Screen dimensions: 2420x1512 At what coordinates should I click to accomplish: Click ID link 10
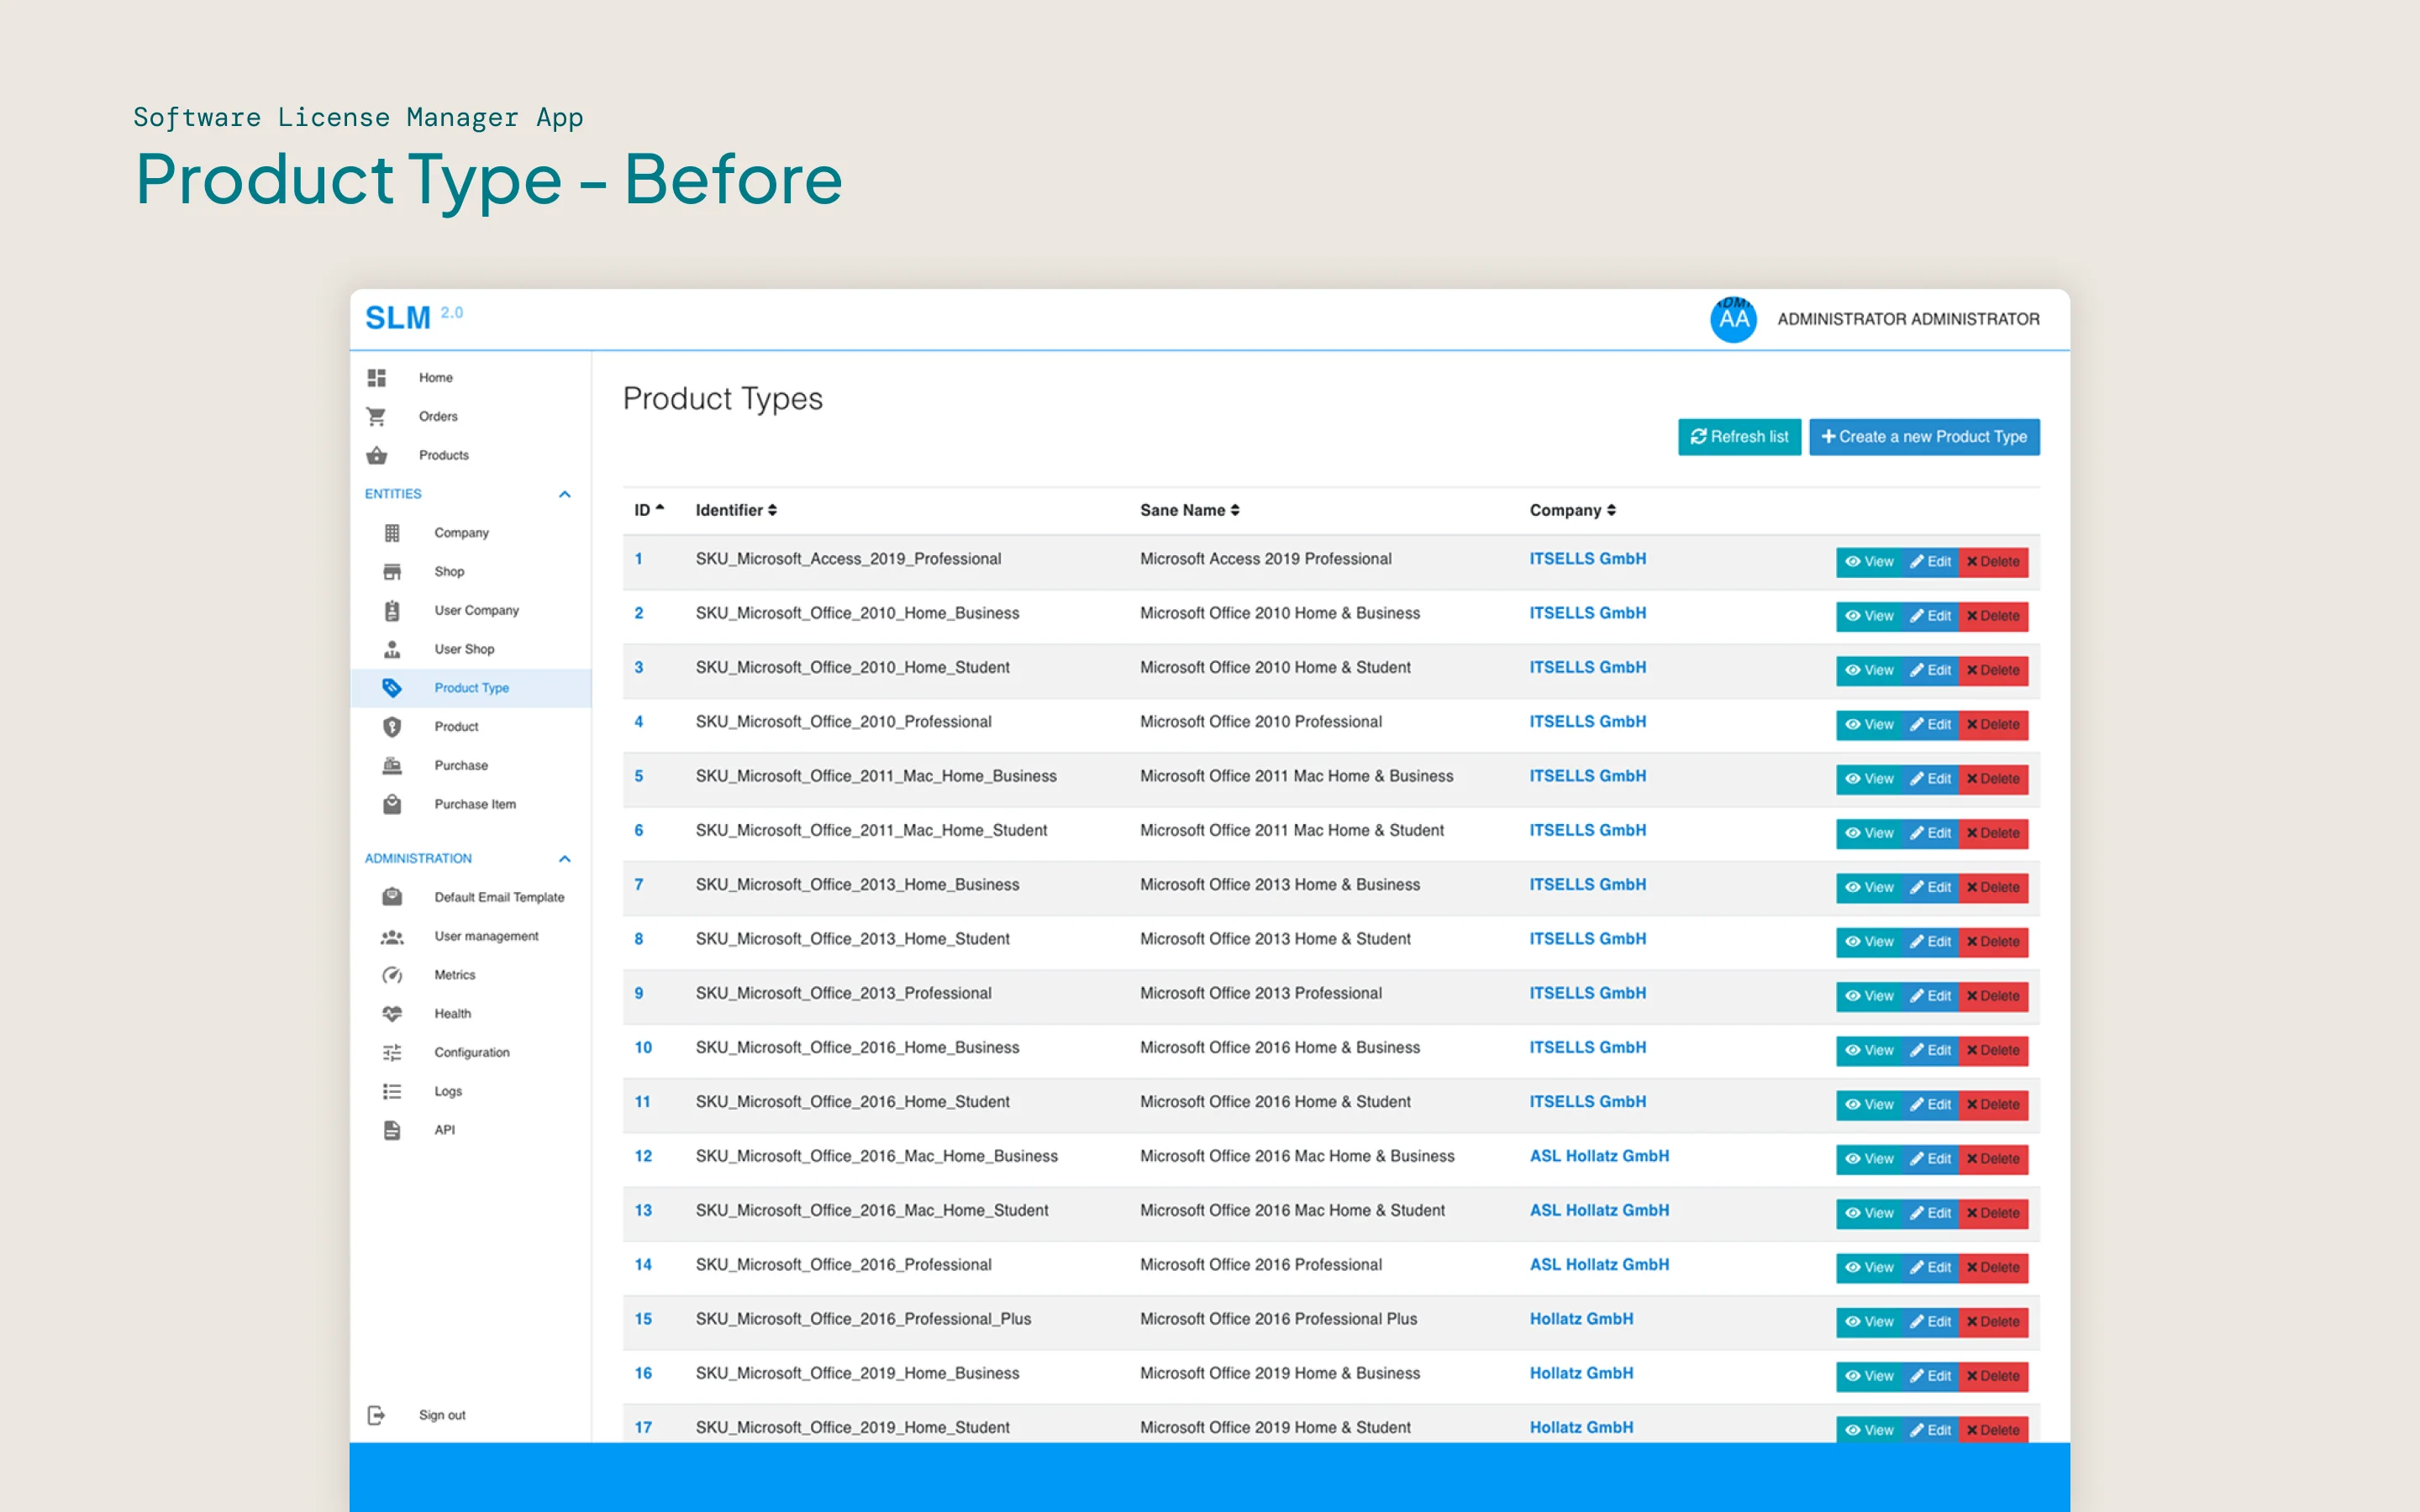coord(643,1048)
